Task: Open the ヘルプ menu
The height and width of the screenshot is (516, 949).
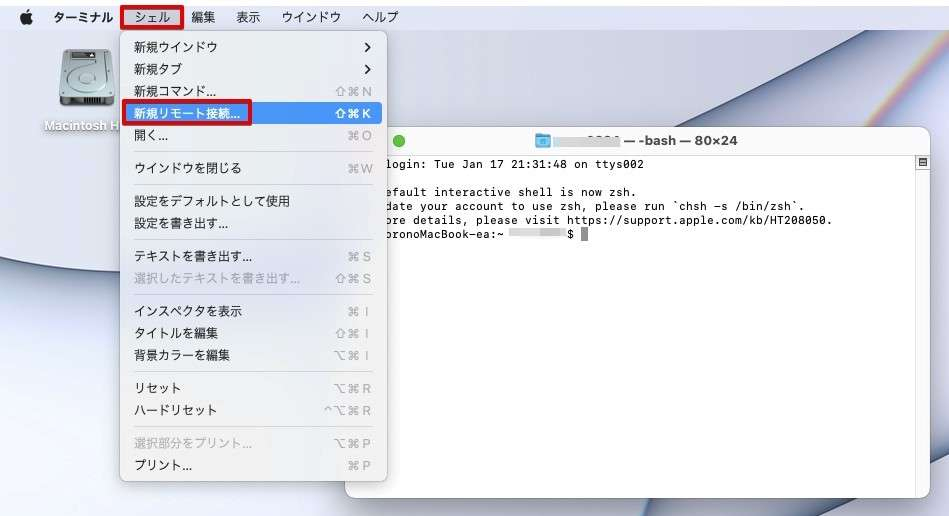Action: pos(380,17)
